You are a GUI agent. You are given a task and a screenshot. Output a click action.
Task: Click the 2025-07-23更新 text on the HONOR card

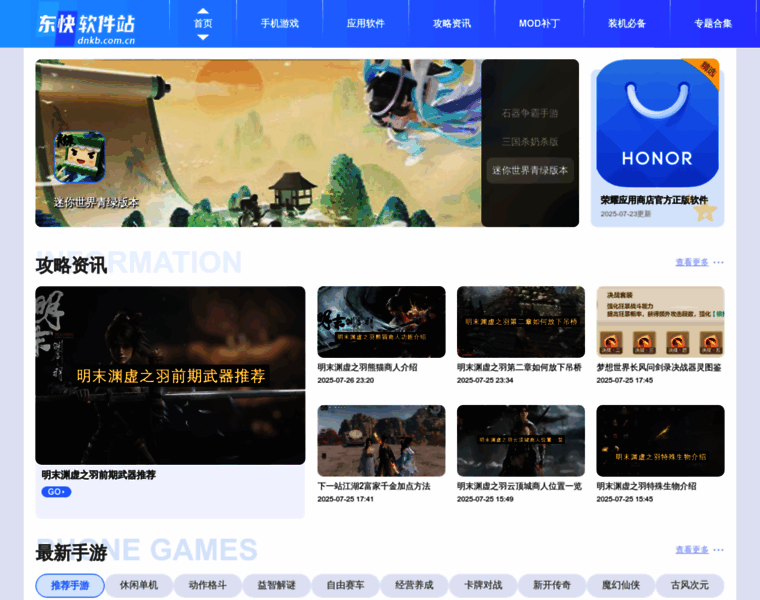(625, 214)
